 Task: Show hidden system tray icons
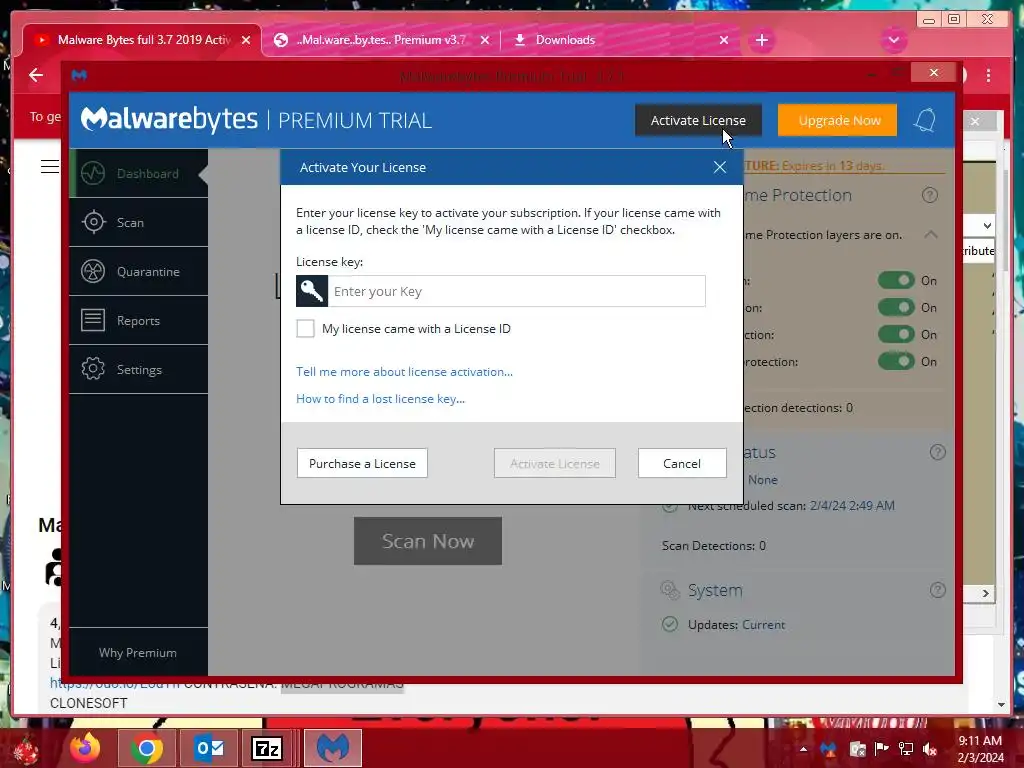pyautogui.click(x=803, y=749)
